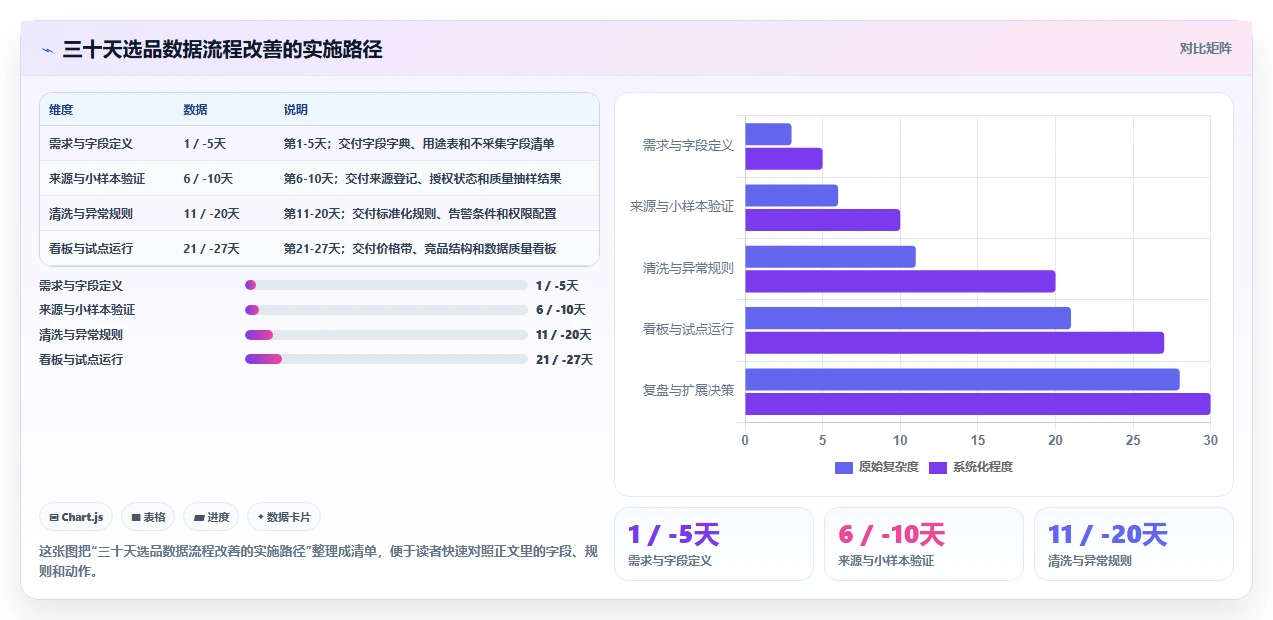The width and height of the screenshot is (1273, 620).
Task: Click the table cell reading 11 / -20天
Action: point(211,214)
